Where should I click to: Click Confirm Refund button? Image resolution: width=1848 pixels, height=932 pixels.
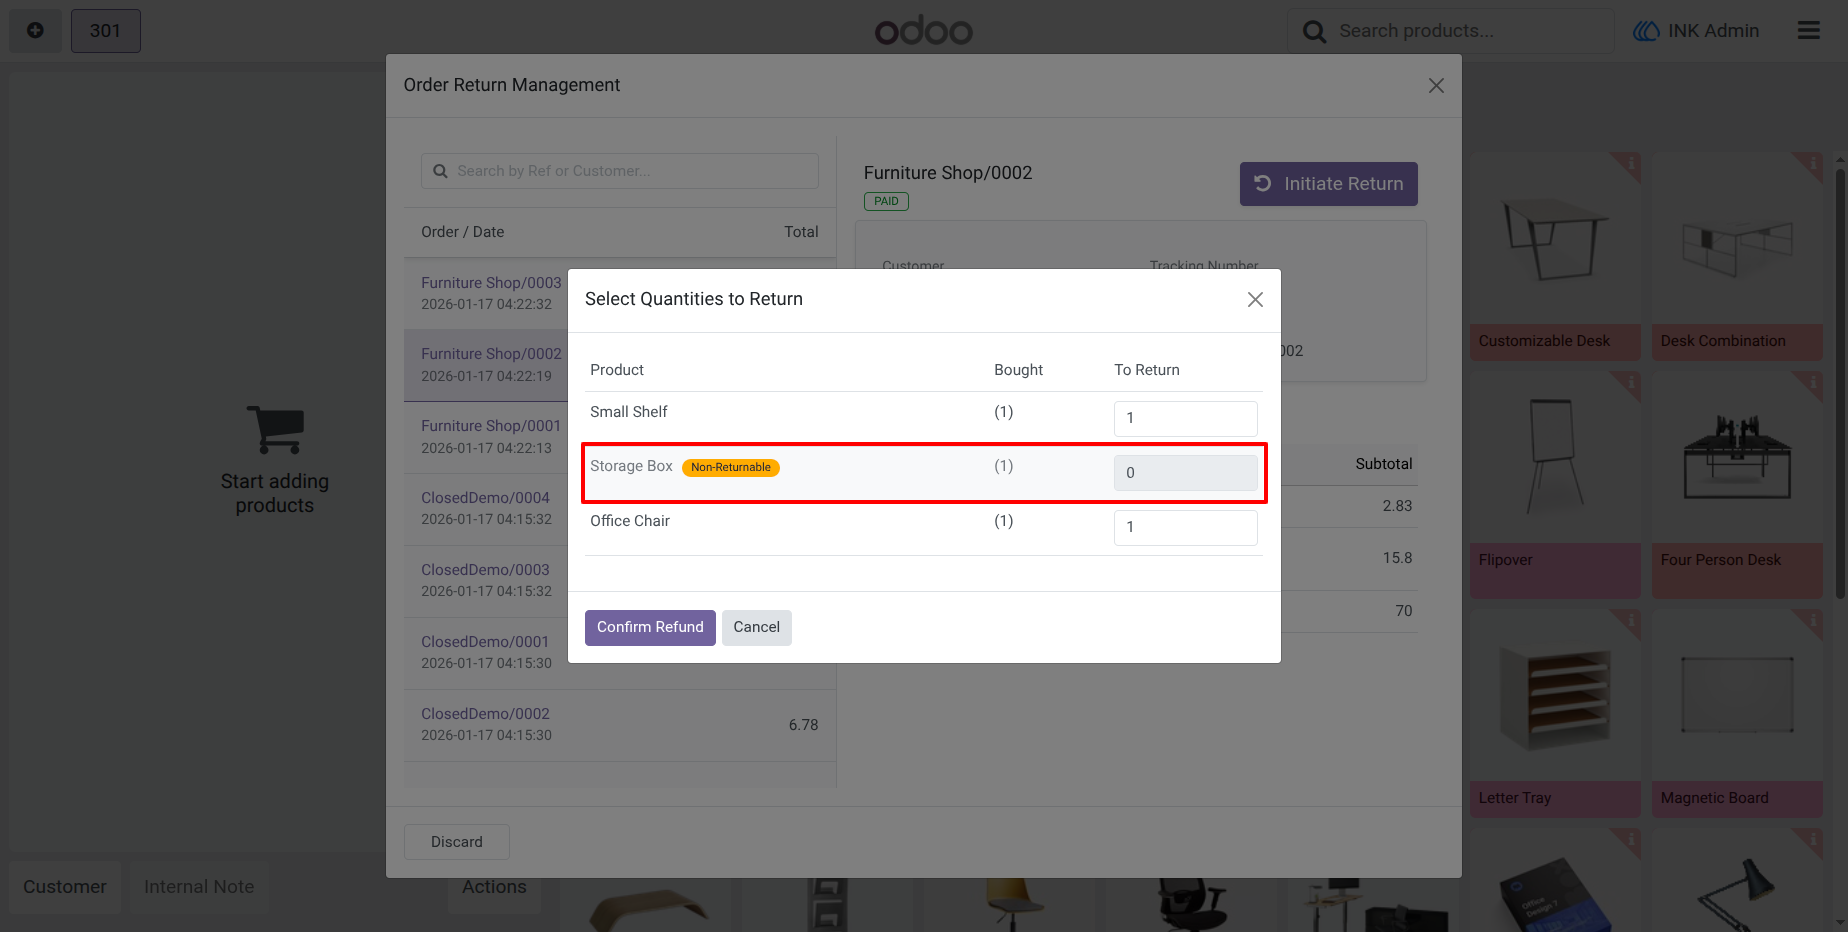point(650,628)
